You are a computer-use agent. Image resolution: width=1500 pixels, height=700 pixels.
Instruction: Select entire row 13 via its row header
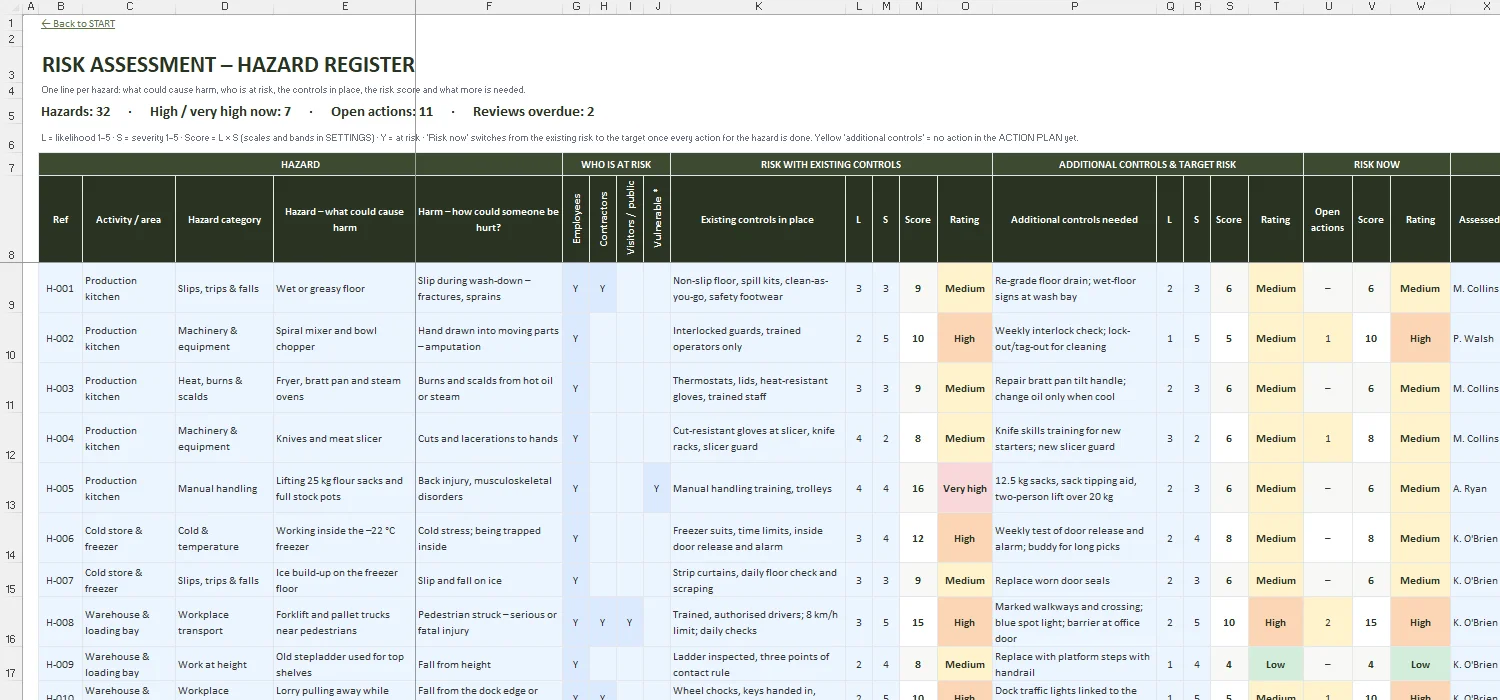(10, 488)
